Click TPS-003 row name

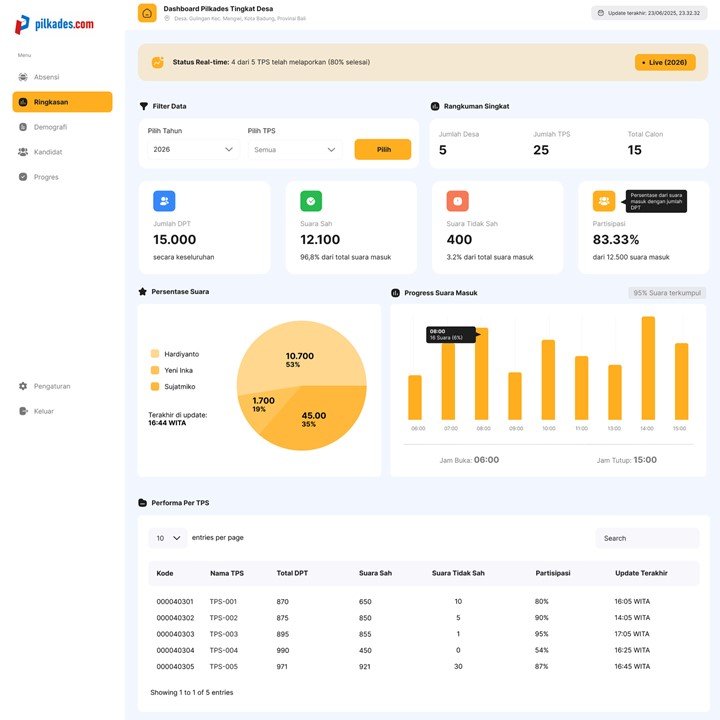pyautogui.click(x=224, y=634)
